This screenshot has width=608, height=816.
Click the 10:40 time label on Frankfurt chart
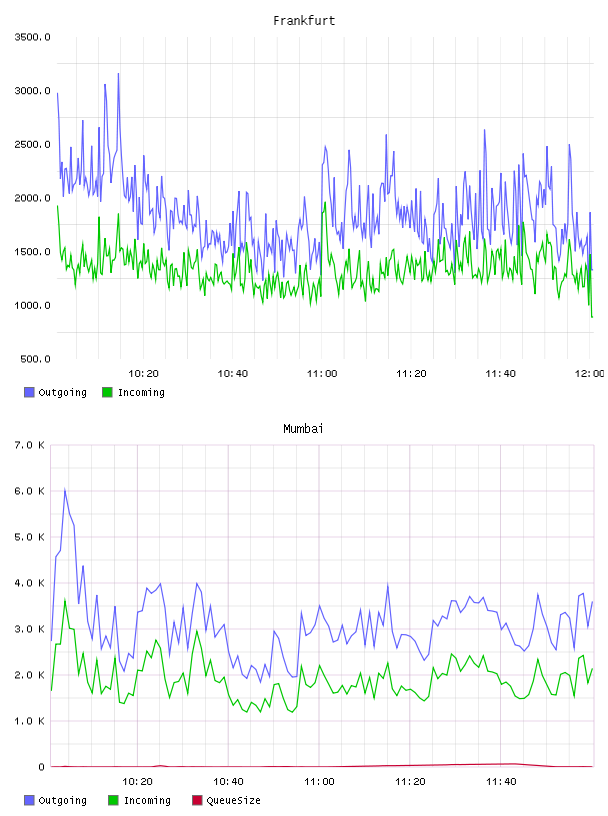click(232, 374)
